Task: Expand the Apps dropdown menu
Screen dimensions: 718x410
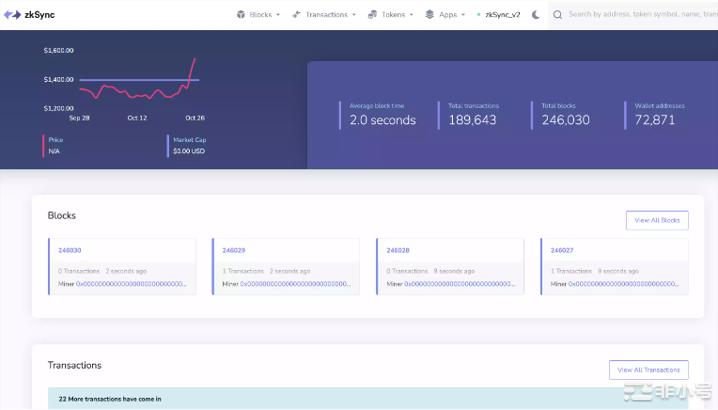Action: [x=445, y=15]
